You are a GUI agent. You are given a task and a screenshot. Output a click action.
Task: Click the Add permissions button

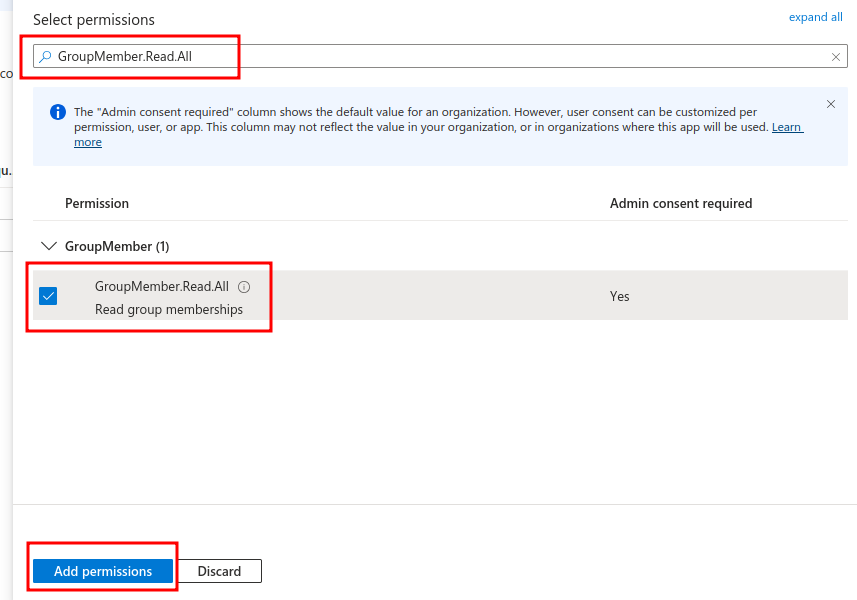(103, 571)
